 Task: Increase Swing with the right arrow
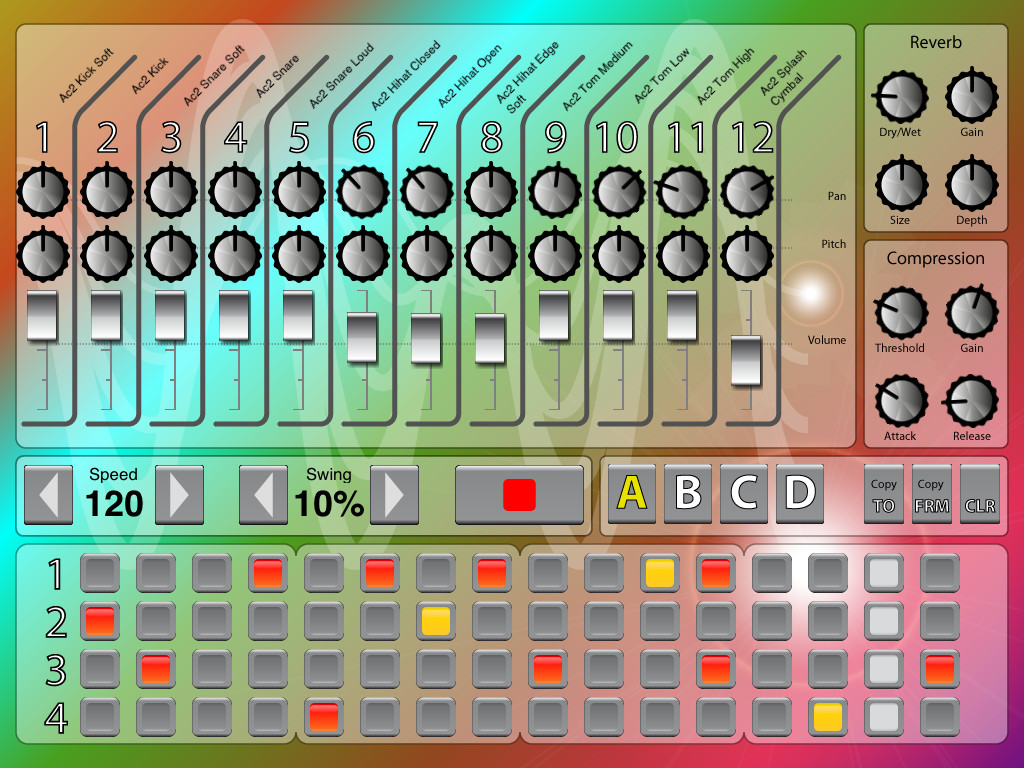point(394,495)
